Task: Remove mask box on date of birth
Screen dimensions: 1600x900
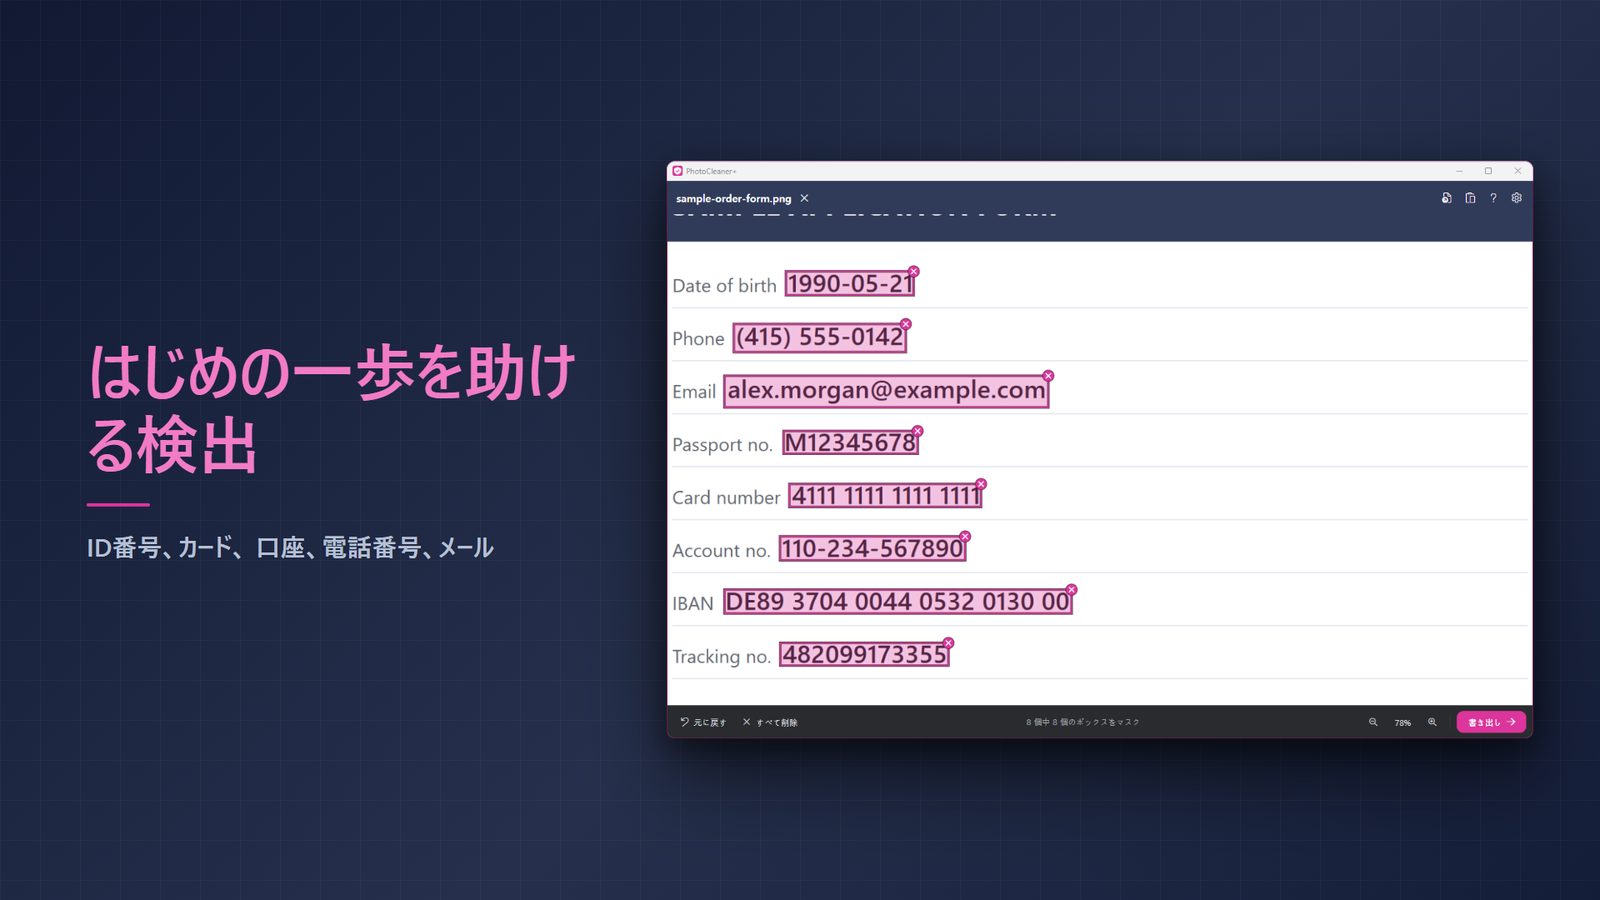Action: tap(913, 271)
